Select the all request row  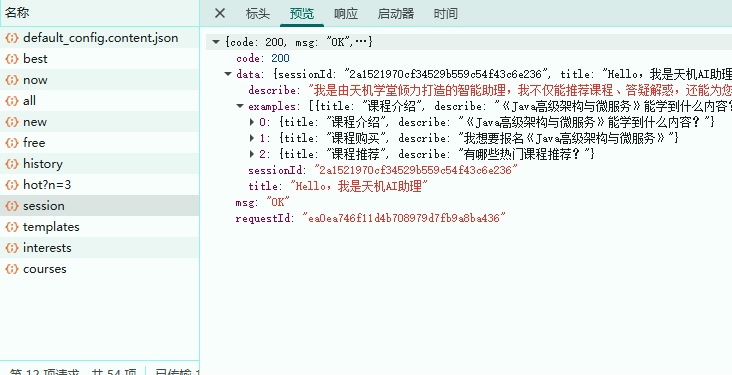[x=99, y=101]
